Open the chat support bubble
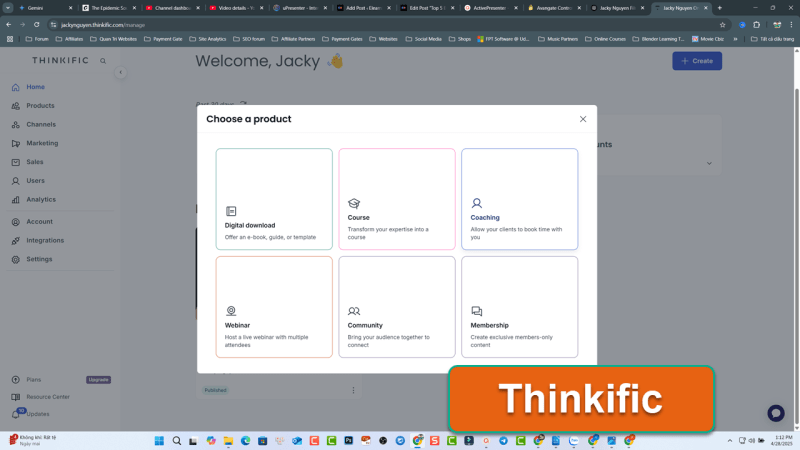The height and width of the screenshot is (450, 800). coord(775,413)
